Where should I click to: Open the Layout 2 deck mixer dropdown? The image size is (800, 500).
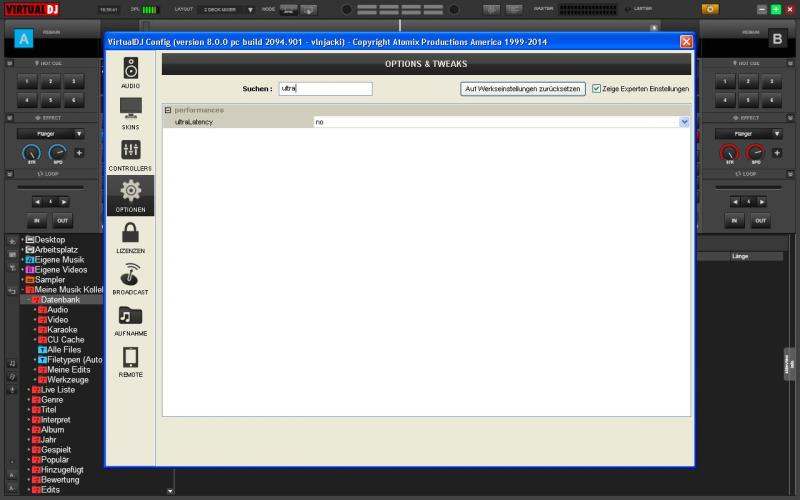tap(227, 10)
